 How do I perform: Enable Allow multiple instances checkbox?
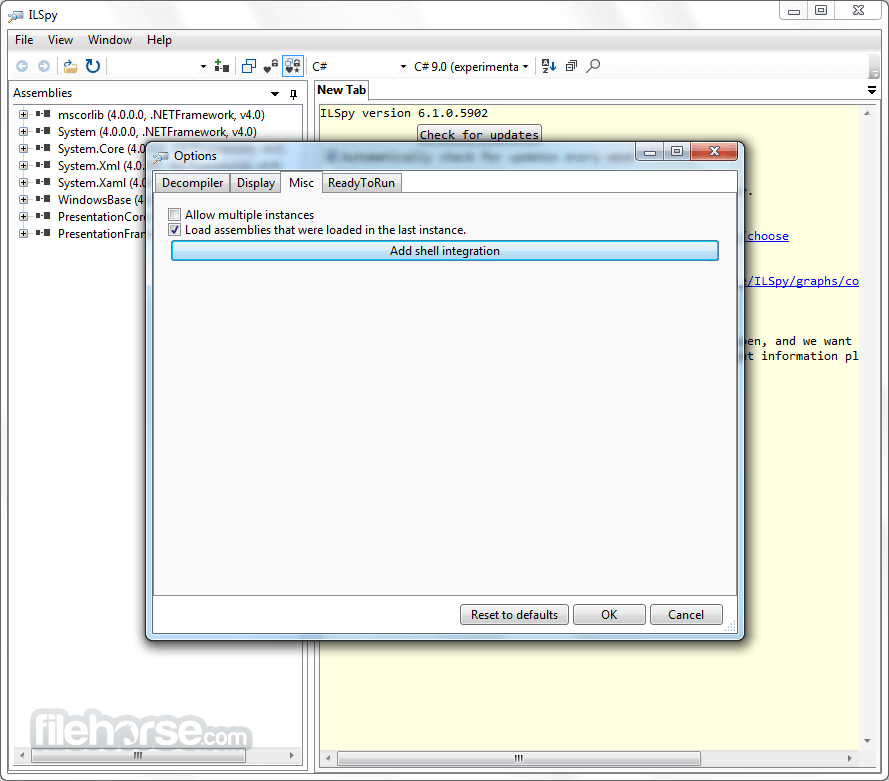coord(175,215)
